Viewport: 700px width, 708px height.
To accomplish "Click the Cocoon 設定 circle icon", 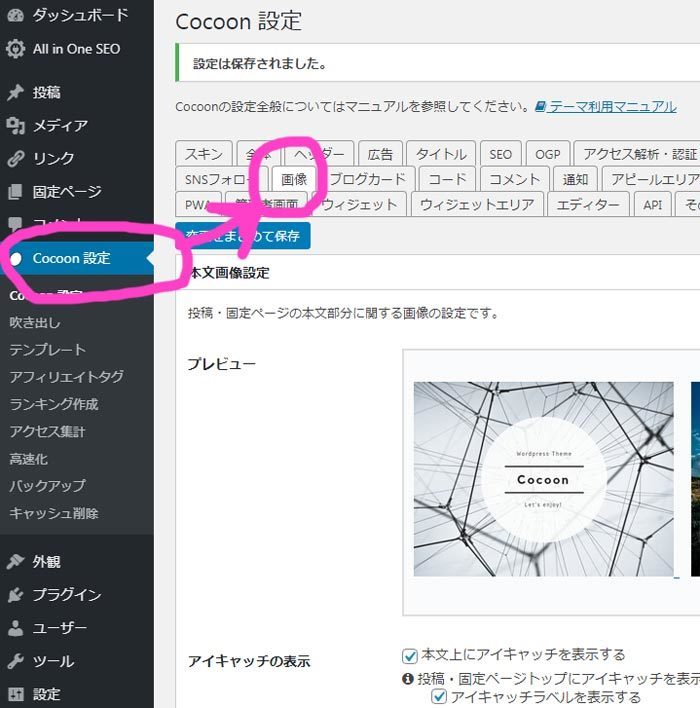I will (16, 259).
